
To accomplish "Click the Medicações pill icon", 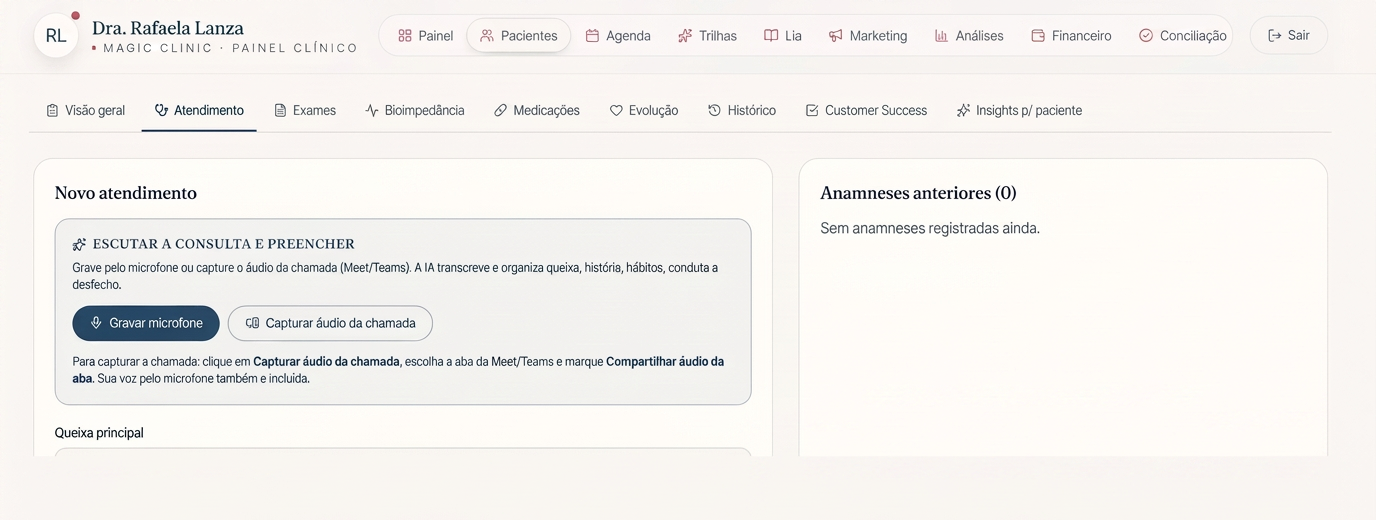I will click(x=500, y=111).
